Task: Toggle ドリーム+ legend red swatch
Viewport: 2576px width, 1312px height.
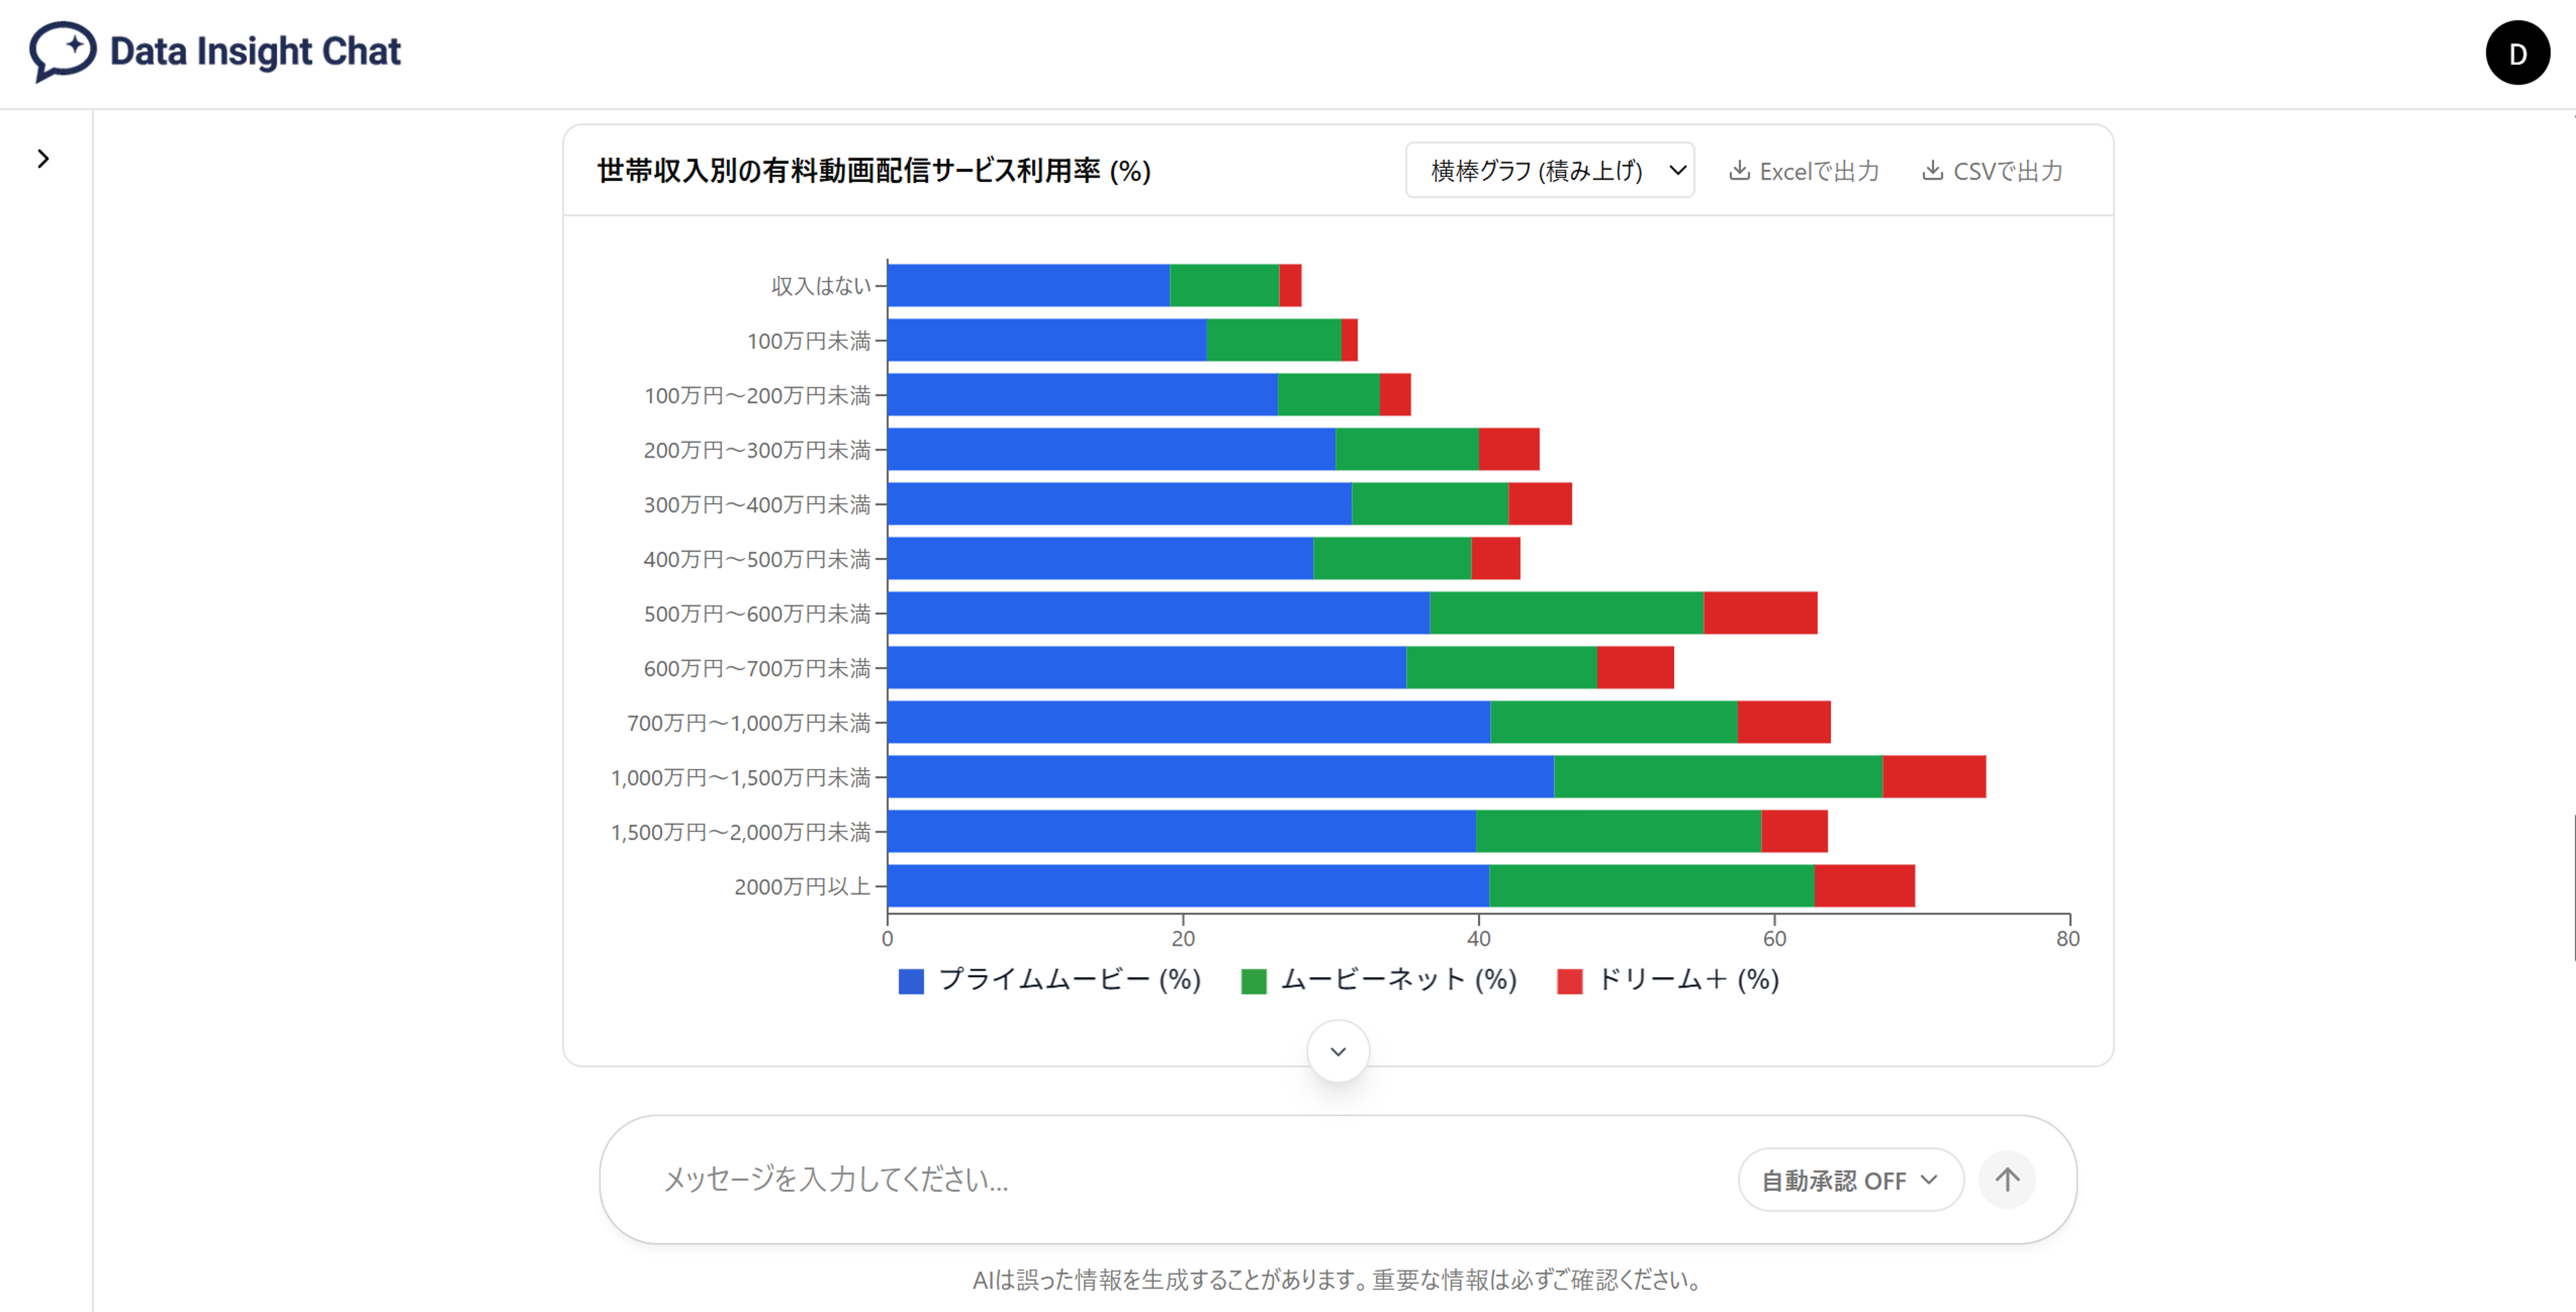Action: (1570, 981)
